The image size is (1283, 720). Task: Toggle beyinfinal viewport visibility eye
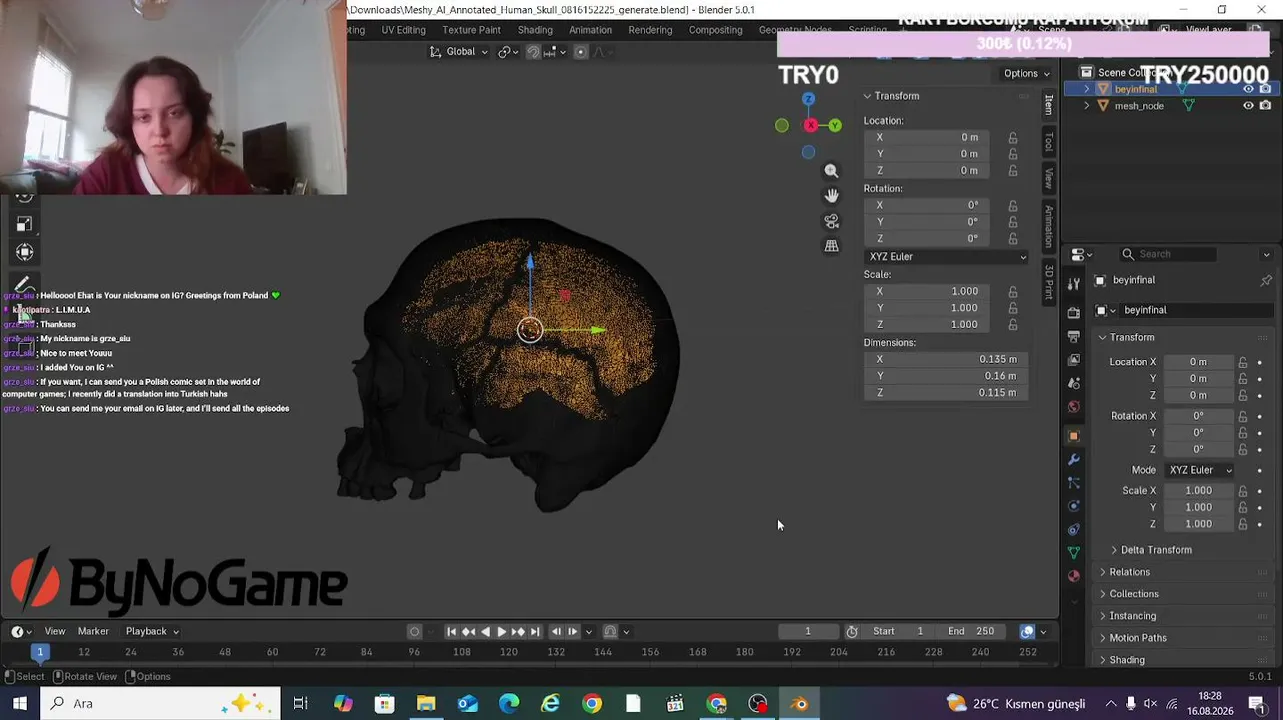(x=1248, y=89)
